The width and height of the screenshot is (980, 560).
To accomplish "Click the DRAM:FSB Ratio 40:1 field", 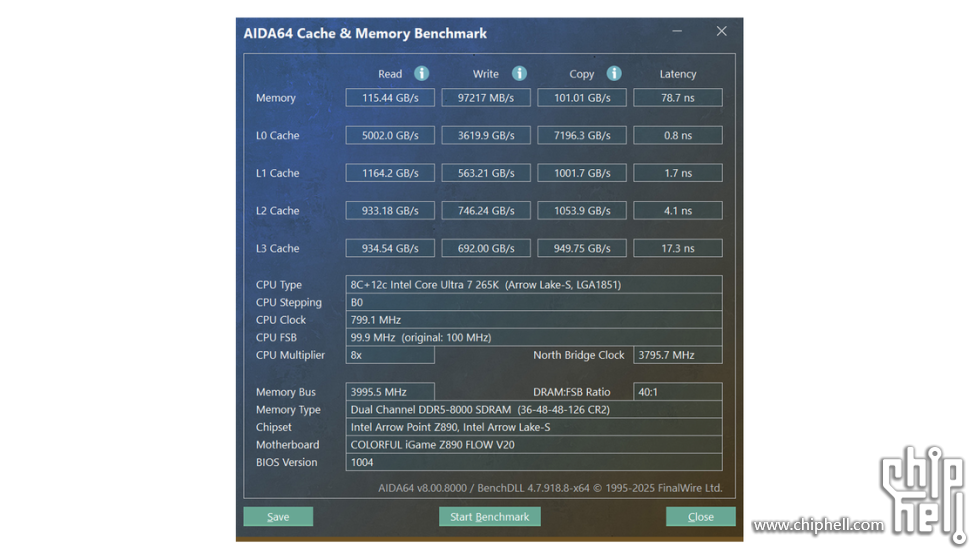I will pos(677,392).
